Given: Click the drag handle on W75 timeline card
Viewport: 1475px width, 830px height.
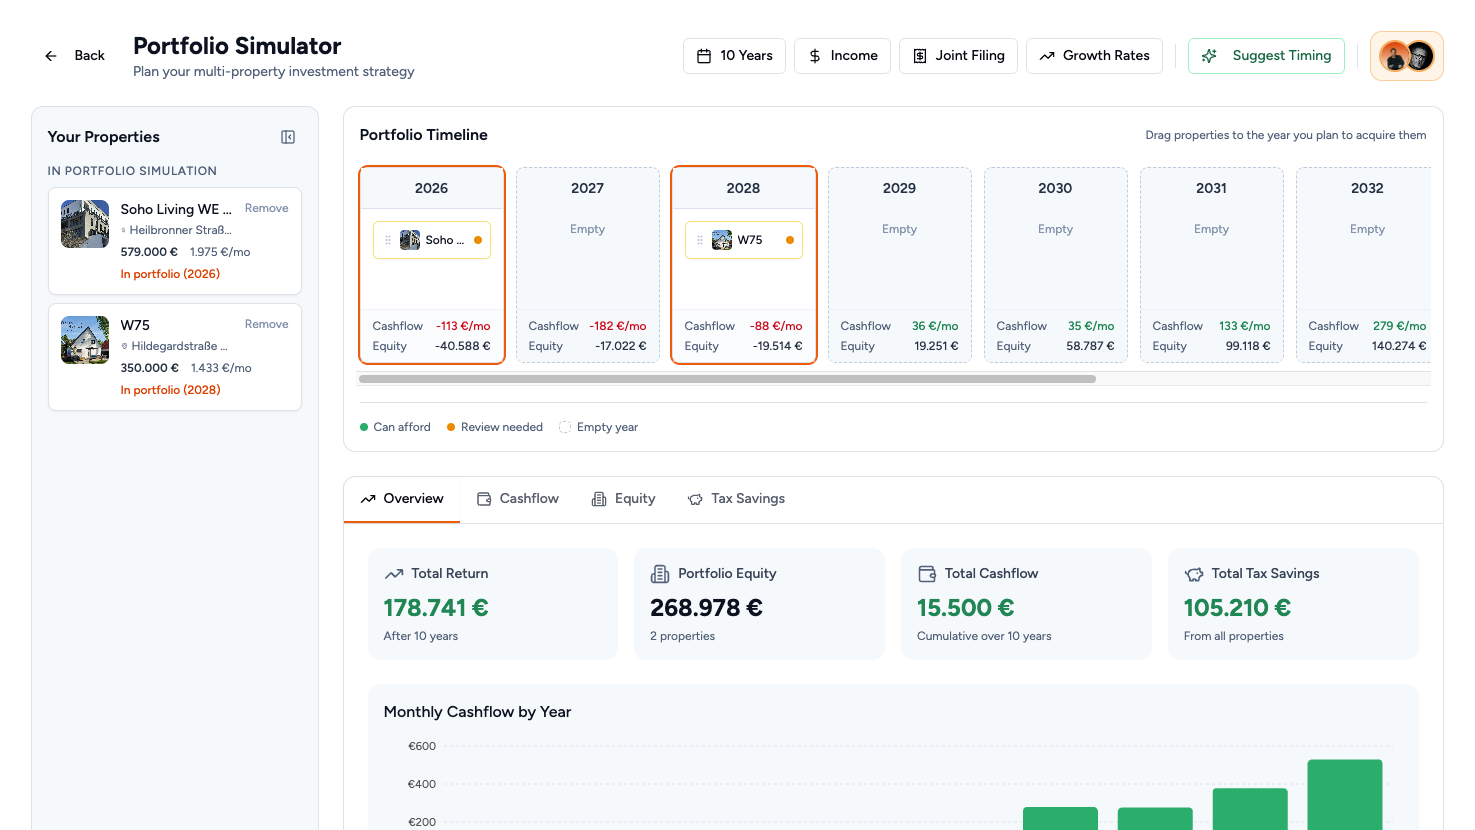Looking at the screenshot, I should pyautogui.click(x=700, y=240).
